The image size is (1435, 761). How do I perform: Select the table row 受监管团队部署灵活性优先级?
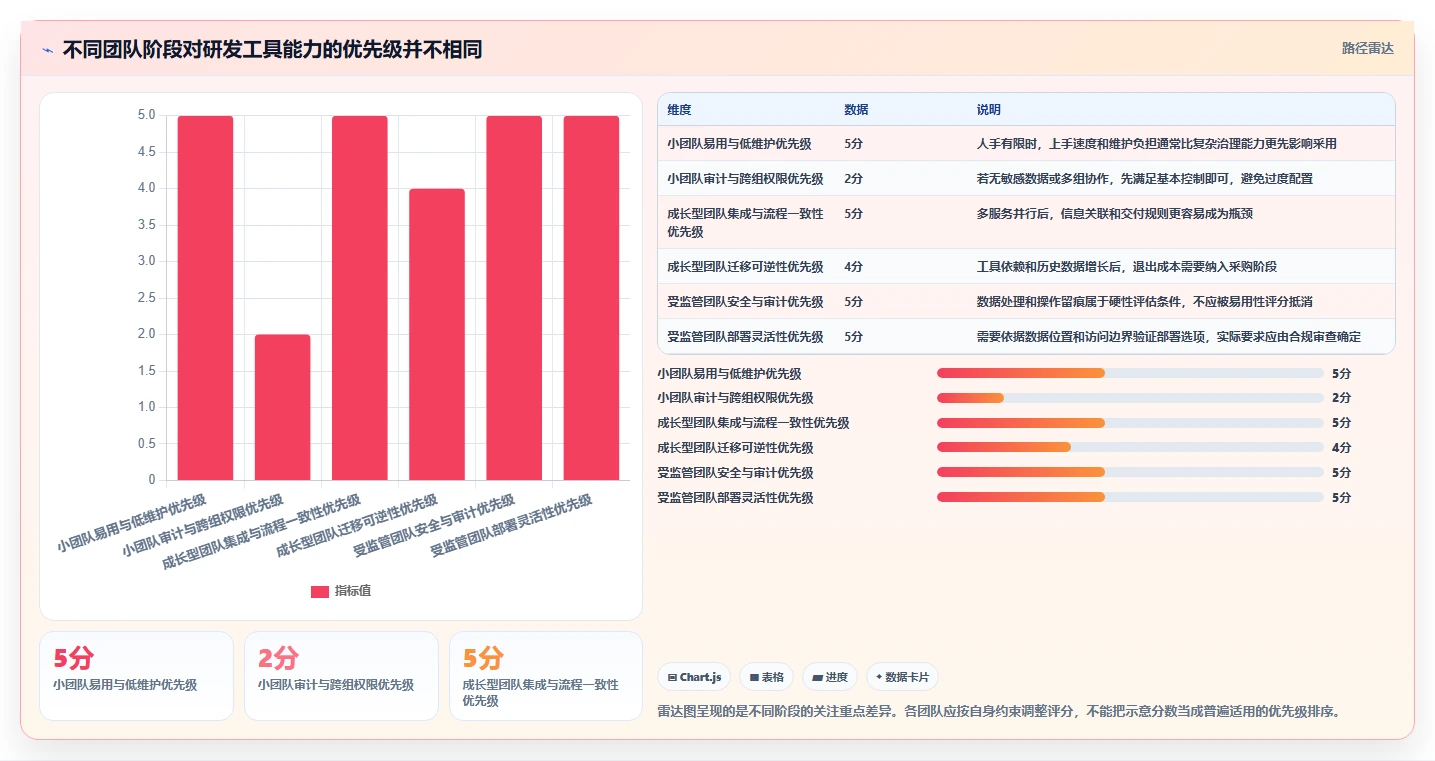[1026, 337]
